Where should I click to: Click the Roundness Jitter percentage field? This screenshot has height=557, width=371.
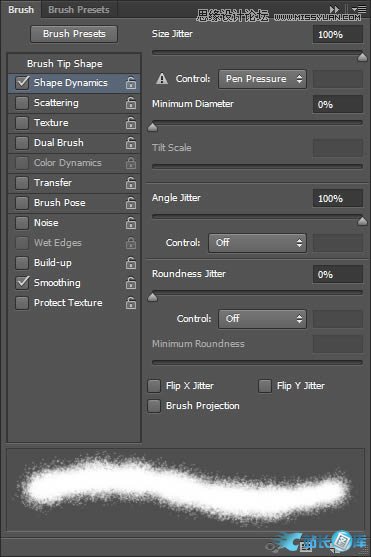pos(338,274)
